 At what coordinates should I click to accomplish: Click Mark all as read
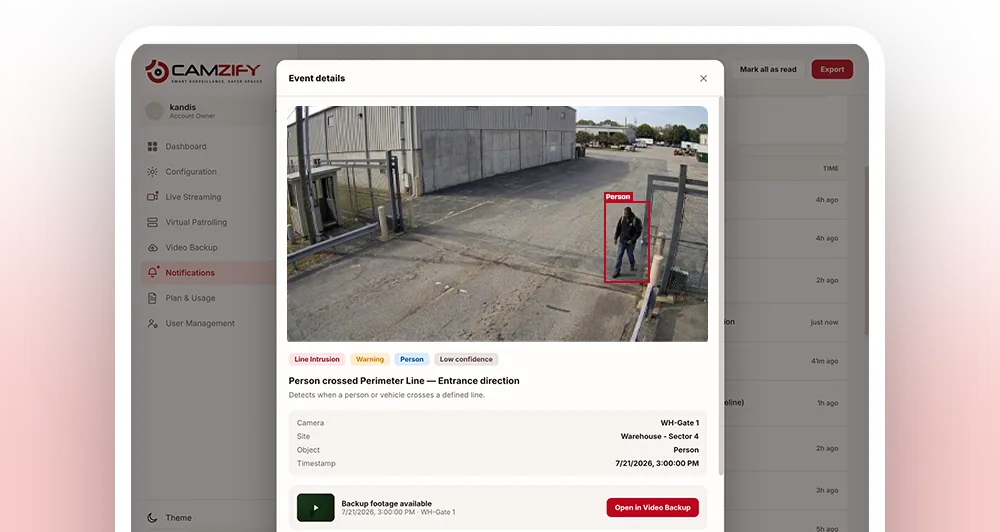pyautogui.click(x=768, y=70)
